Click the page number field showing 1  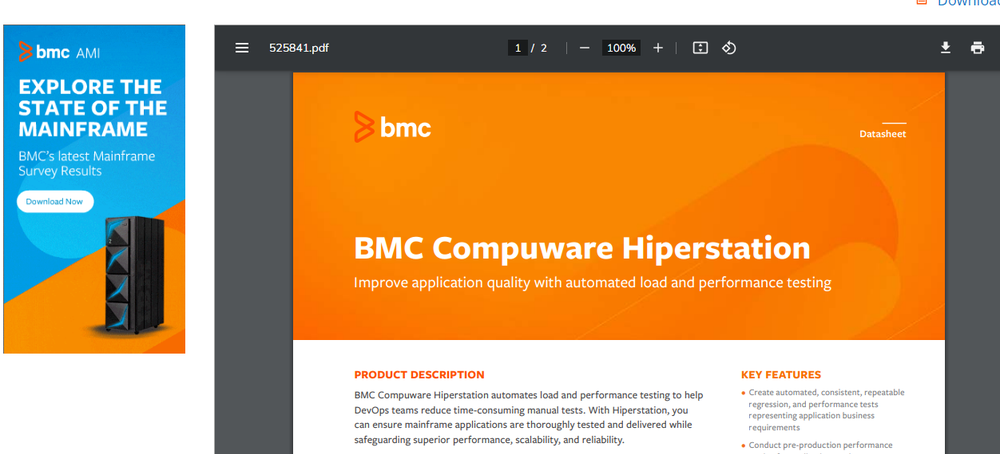point(518,48)
